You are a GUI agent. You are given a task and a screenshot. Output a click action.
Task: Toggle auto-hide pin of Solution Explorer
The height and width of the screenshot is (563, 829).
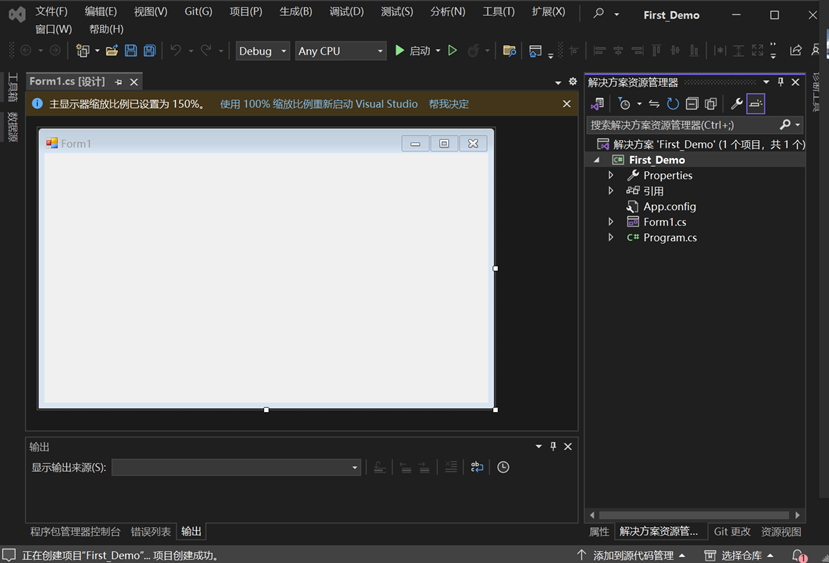point(780,82)
